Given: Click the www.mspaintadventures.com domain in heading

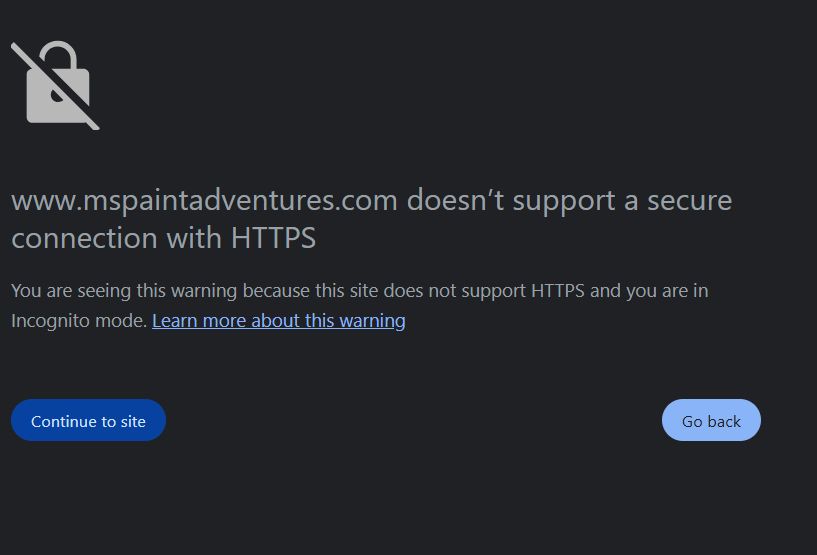Looking at the screenshot, I should coord(204,200).
